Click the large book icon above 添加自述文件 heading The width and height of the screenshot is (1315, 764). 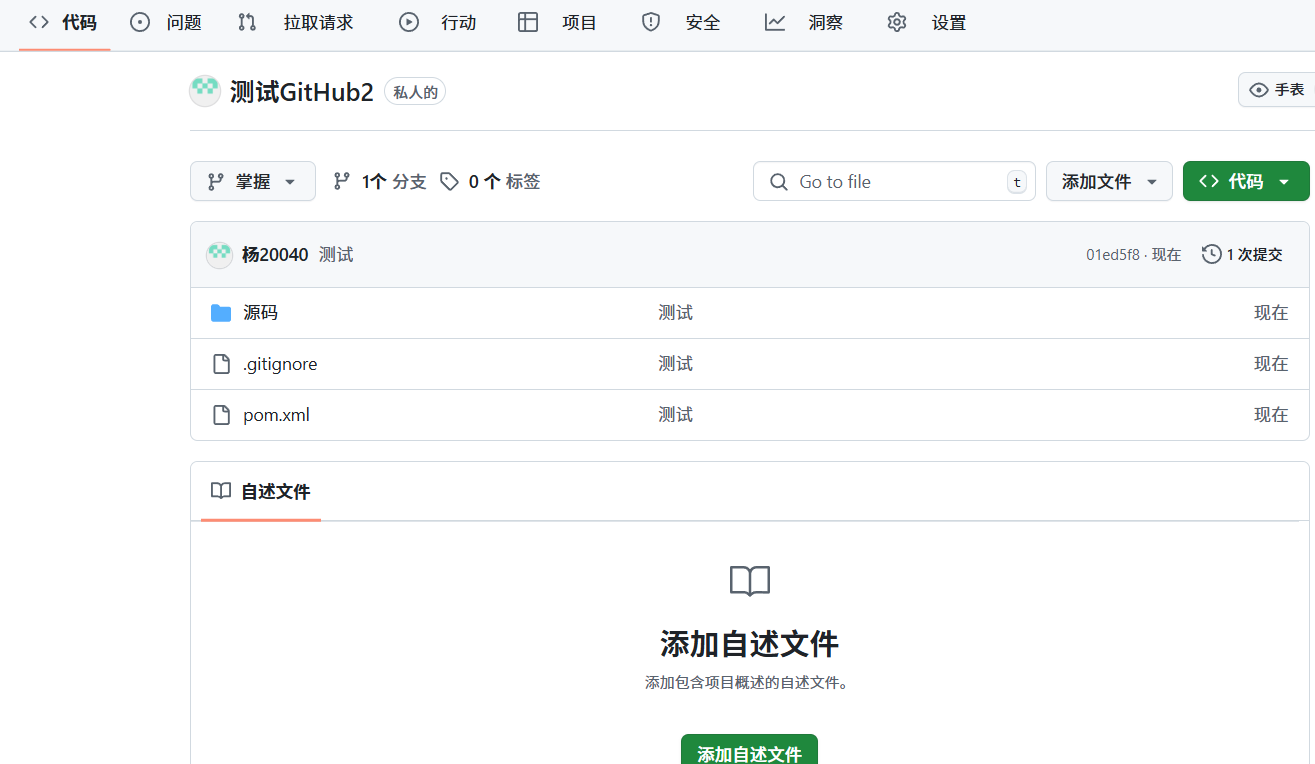pyautogui.click(x=750, y=581)
